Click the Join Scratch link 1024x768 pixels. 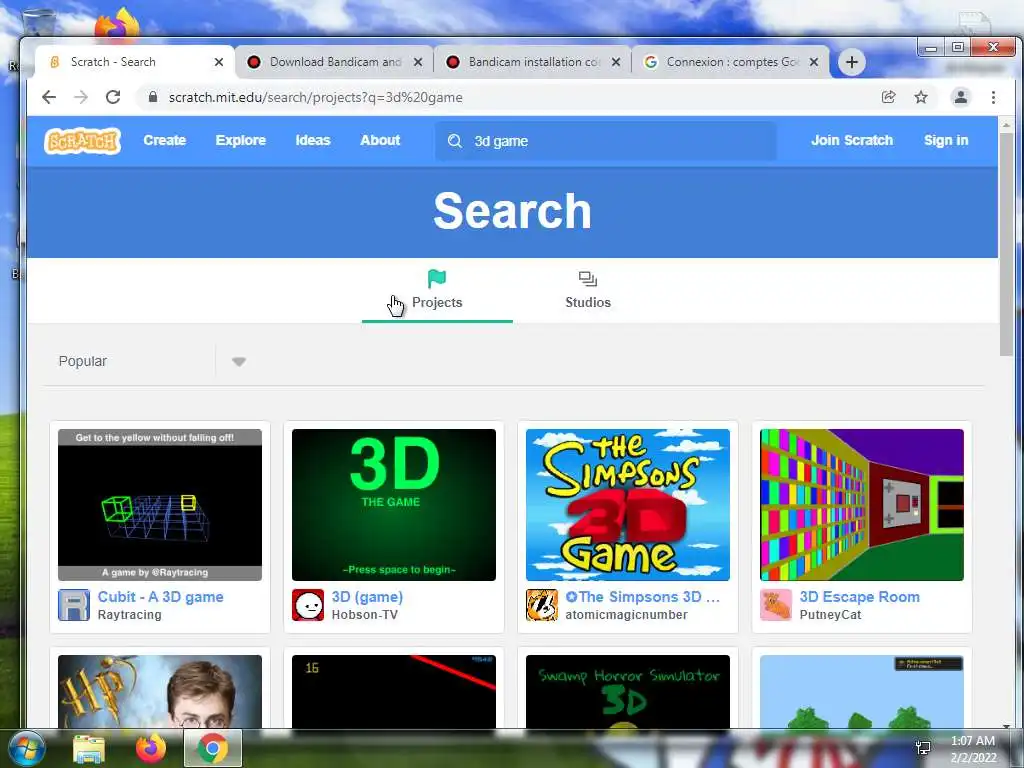coord(852,140)
